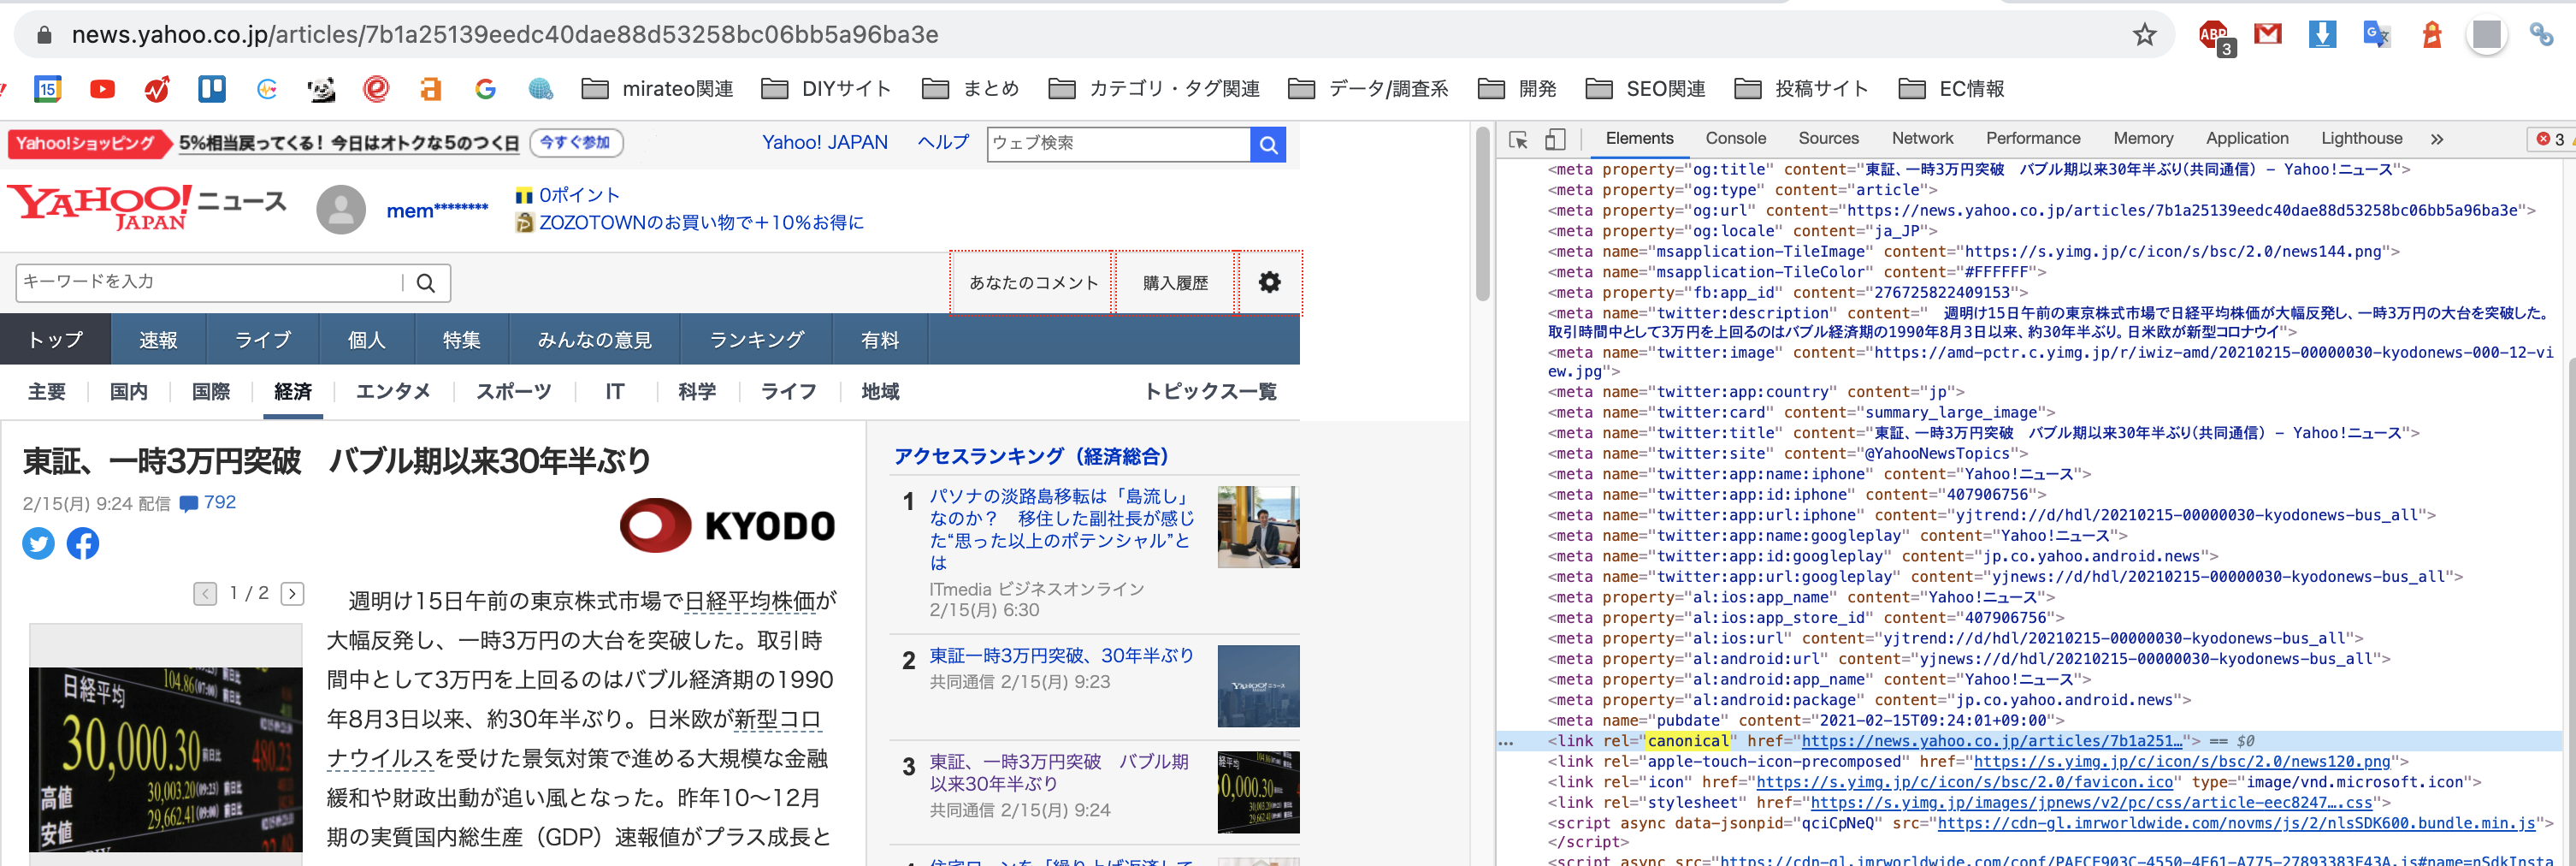
Task: Open the red spiral 'e' bookmark
Action: [376, 89]
